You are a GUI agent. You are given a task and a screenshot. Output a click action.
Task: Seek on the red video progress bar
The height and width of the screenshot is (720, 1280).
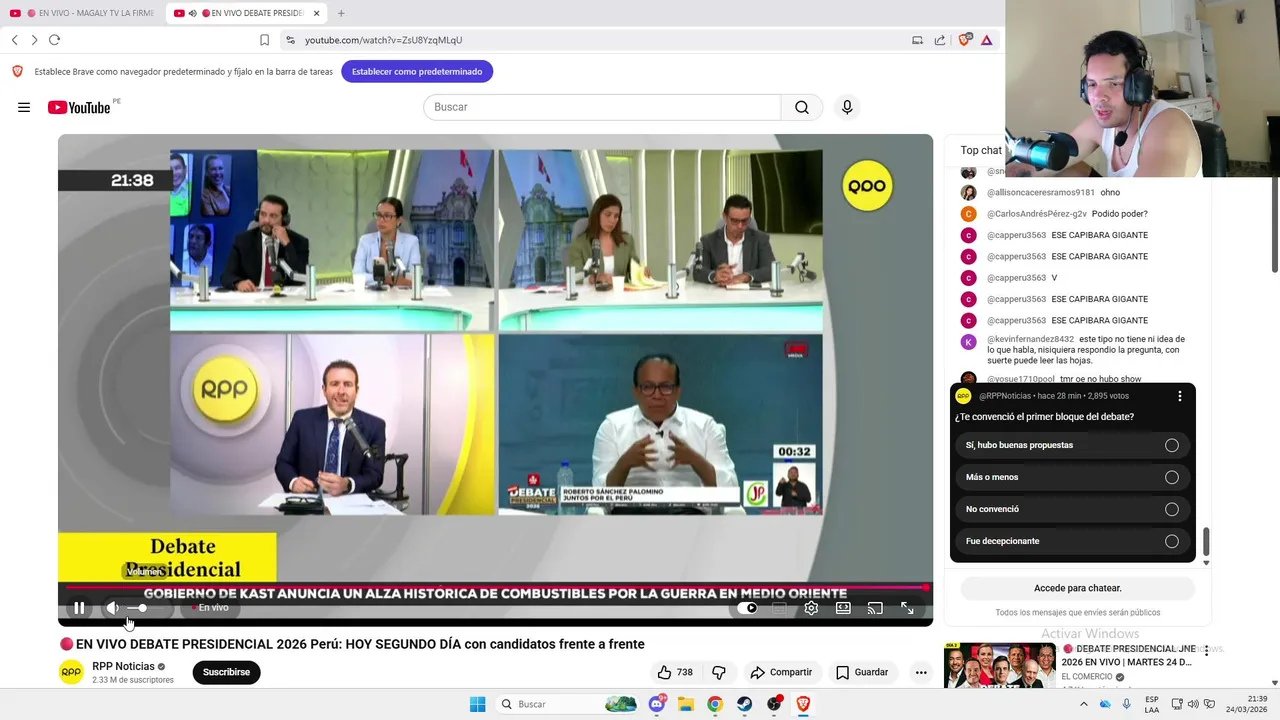(x=495, y=588)
